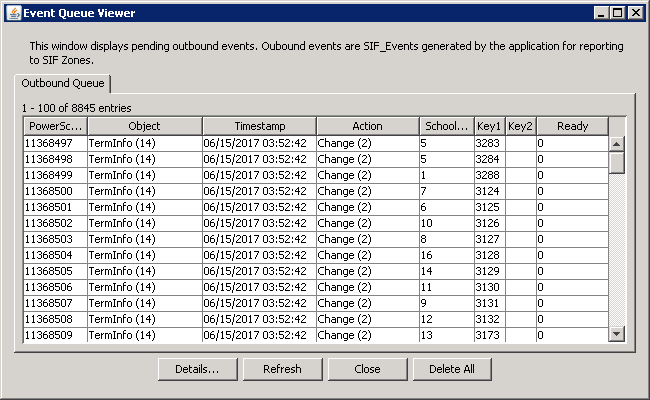This screenshot has width=650, height=400.
Task: Minimize the Event Queue Viewer window
Action: point(601,13)
